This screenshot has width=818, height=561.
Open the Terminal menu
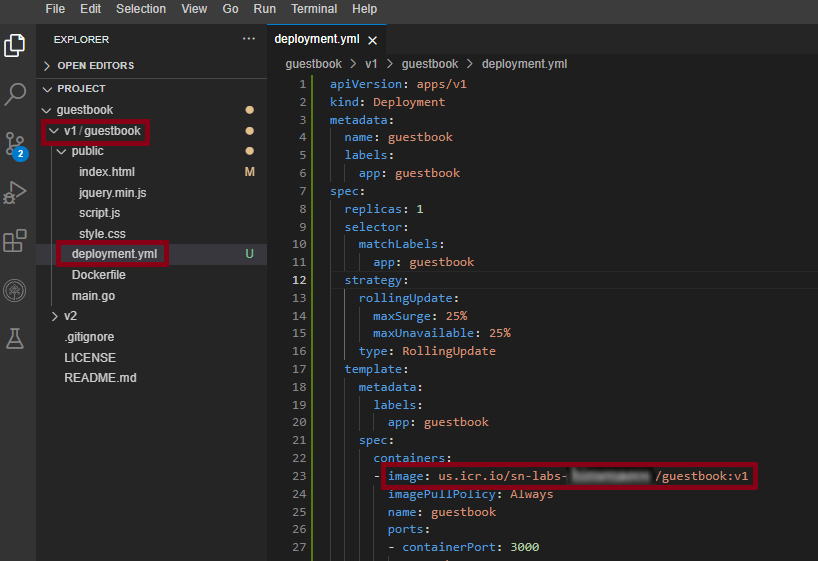click(x=314, y=9)
